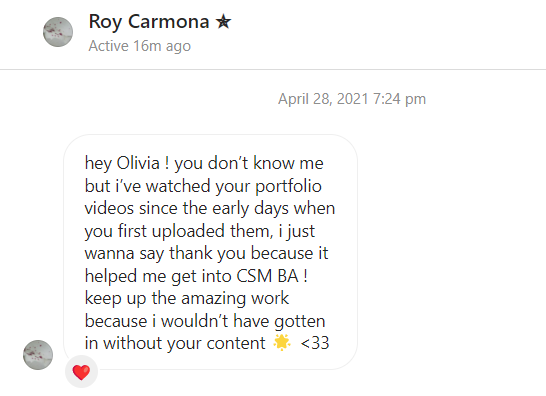Screen dimensions: 546x396
Task: Click the <33 text ending the message
Action: [x=315, y=343]
